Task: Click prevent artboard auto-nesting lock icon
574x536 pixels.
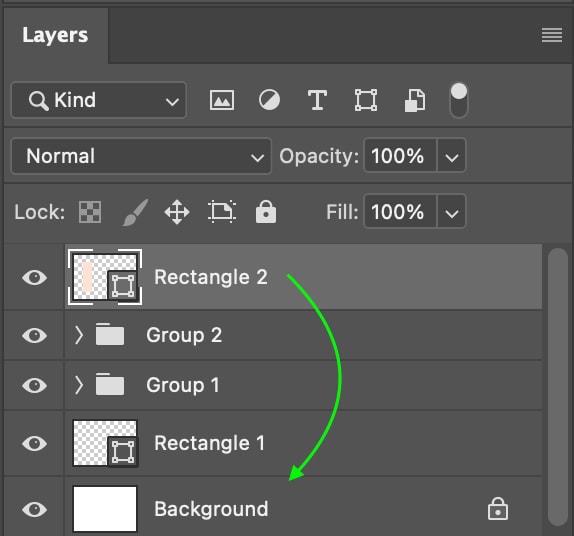Action: (x=222, y=212)
